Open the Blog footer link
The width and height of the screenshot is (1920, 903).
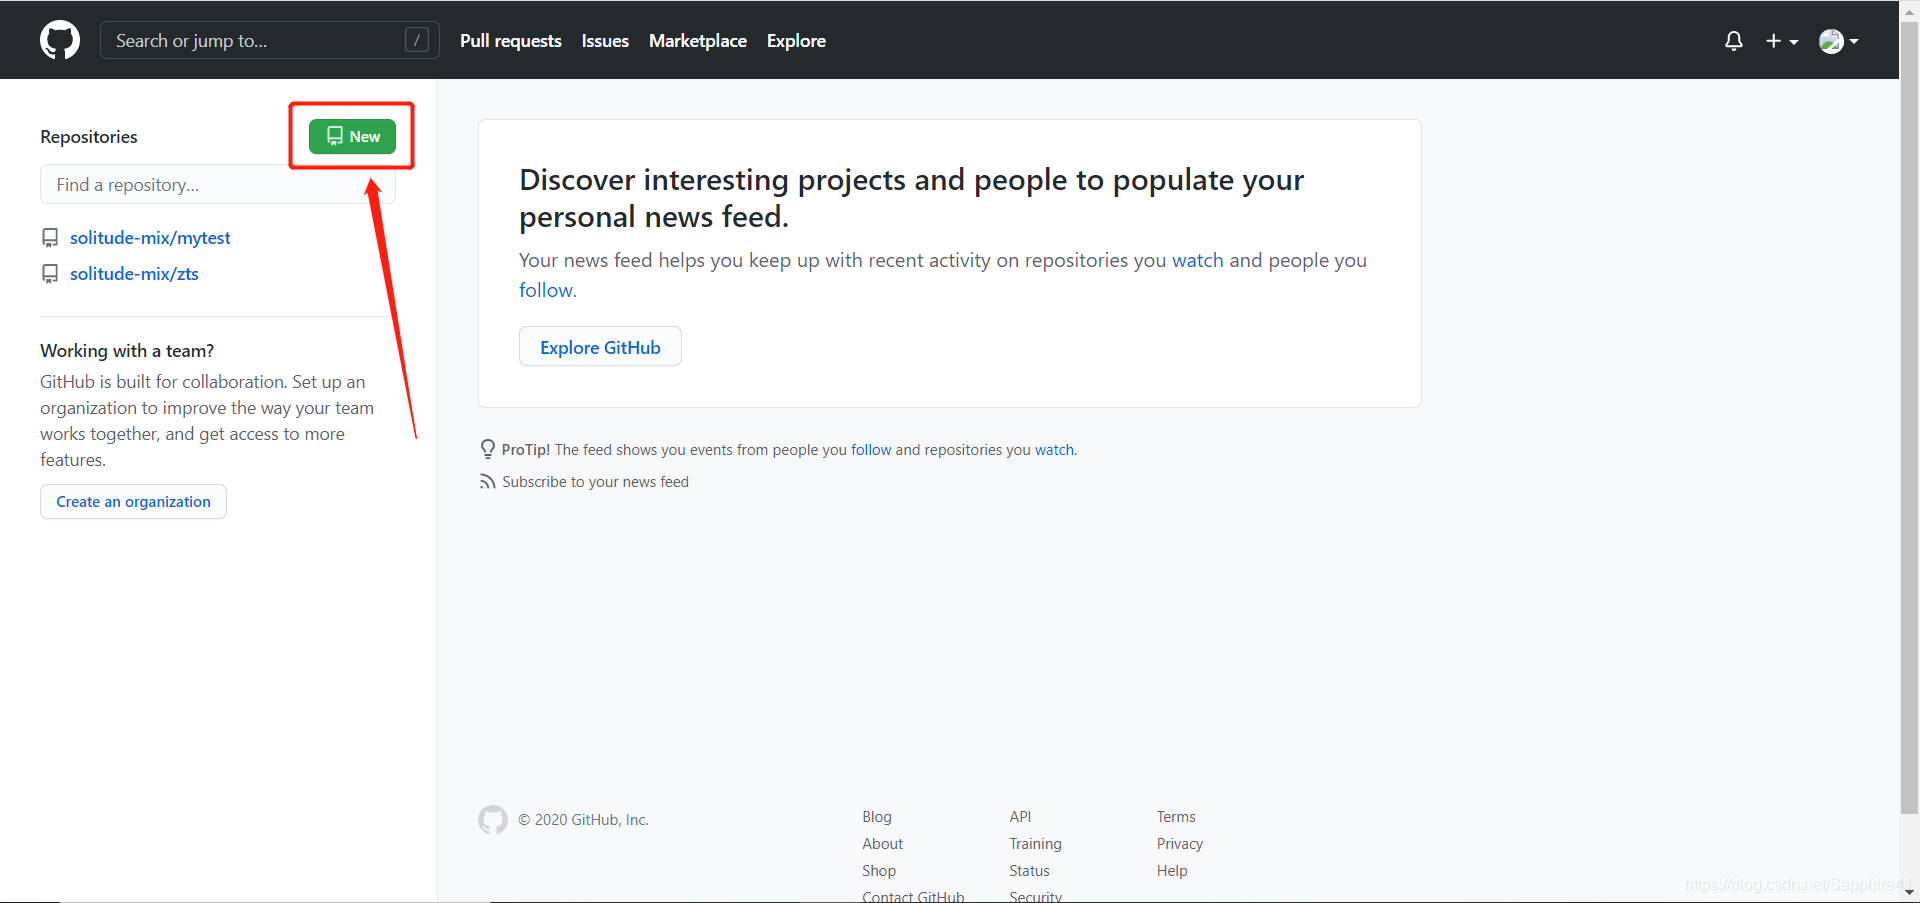(x=877, y=817)
